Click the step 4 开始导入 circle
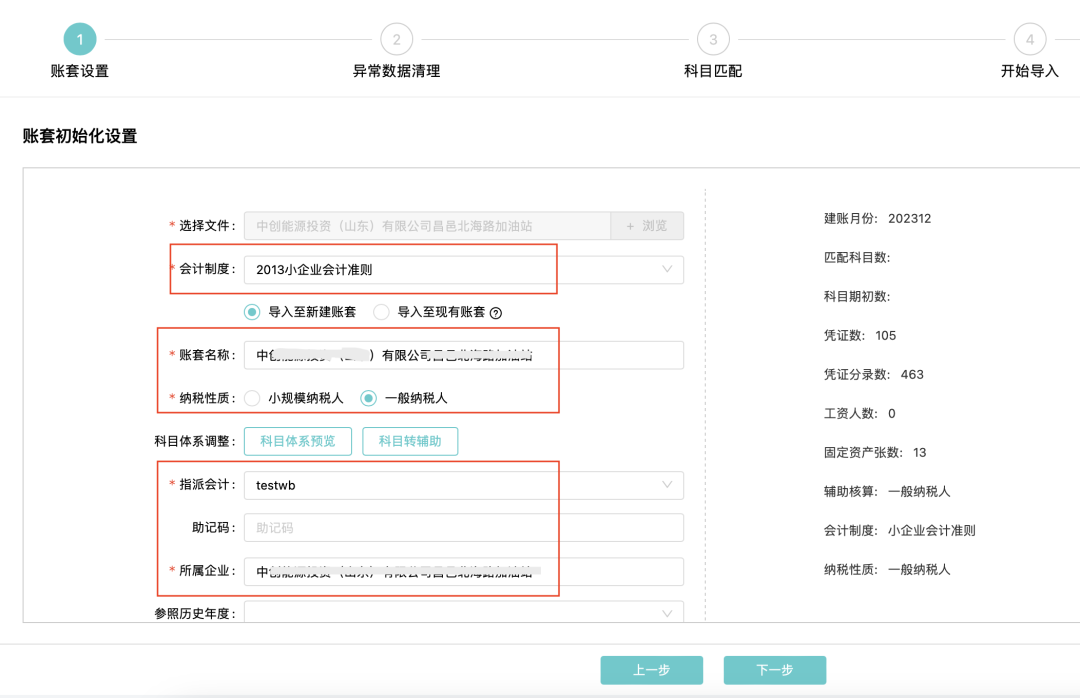 [x=1030, y=40]
